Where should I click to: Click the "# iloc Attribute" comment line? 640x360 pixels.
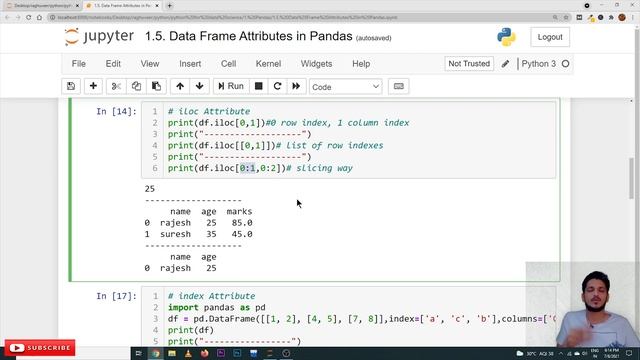[209, 111]
